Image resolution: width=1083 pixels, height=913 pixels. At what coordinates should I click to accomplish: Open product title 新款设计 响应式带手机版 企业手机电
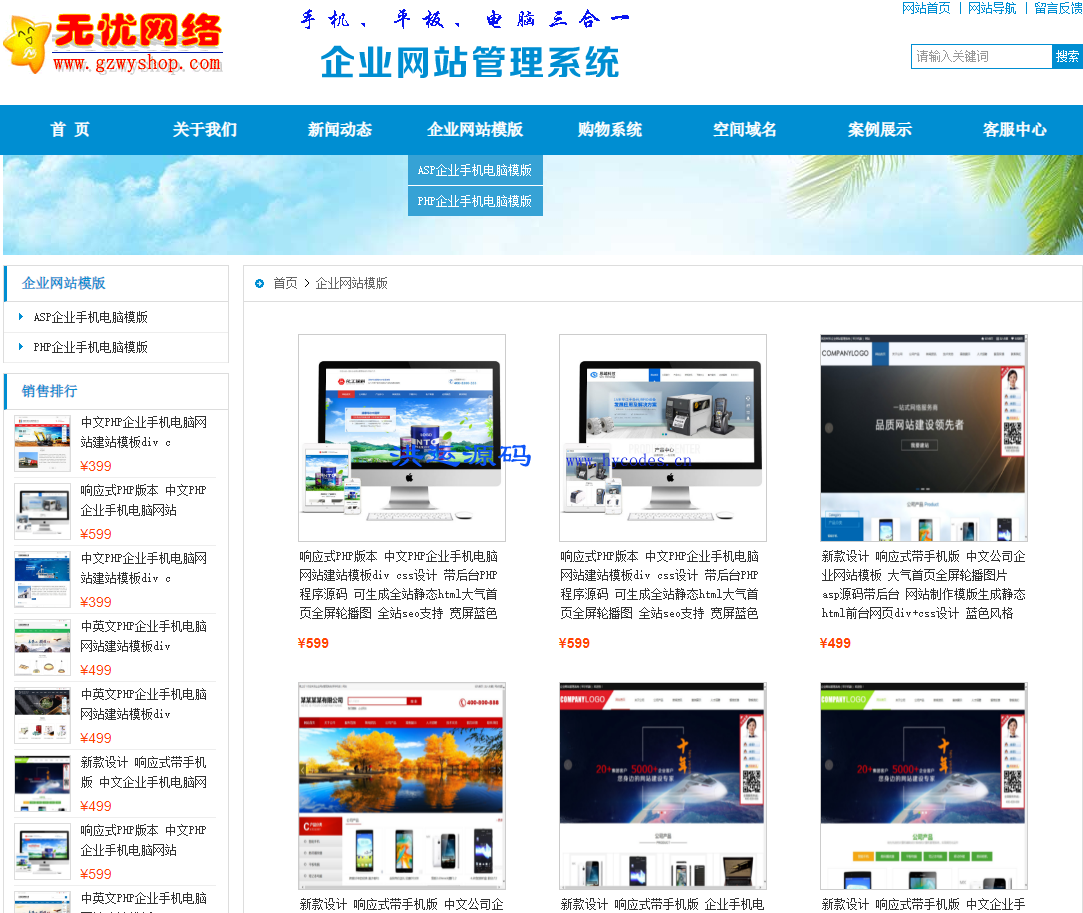[662, 904]
